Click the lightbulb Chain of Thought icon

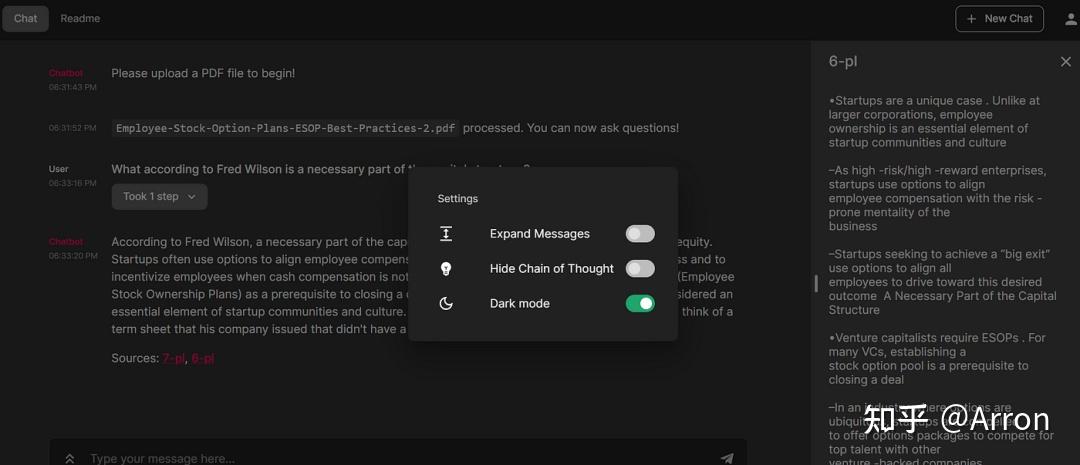coord(446,269)
